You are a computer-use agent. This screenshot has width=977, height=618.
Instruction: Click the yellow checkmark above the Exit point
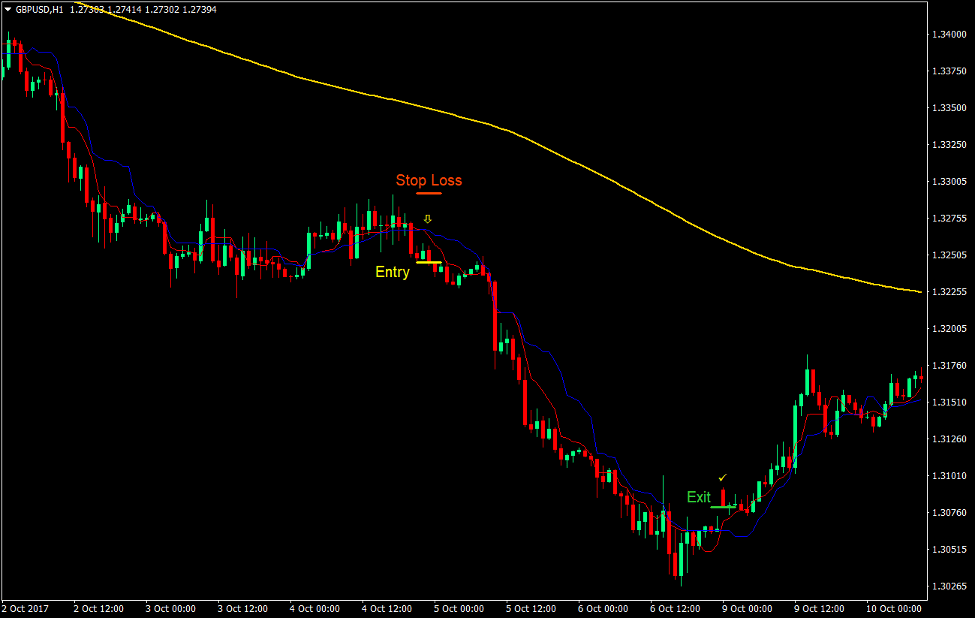(x=723, y=479)
